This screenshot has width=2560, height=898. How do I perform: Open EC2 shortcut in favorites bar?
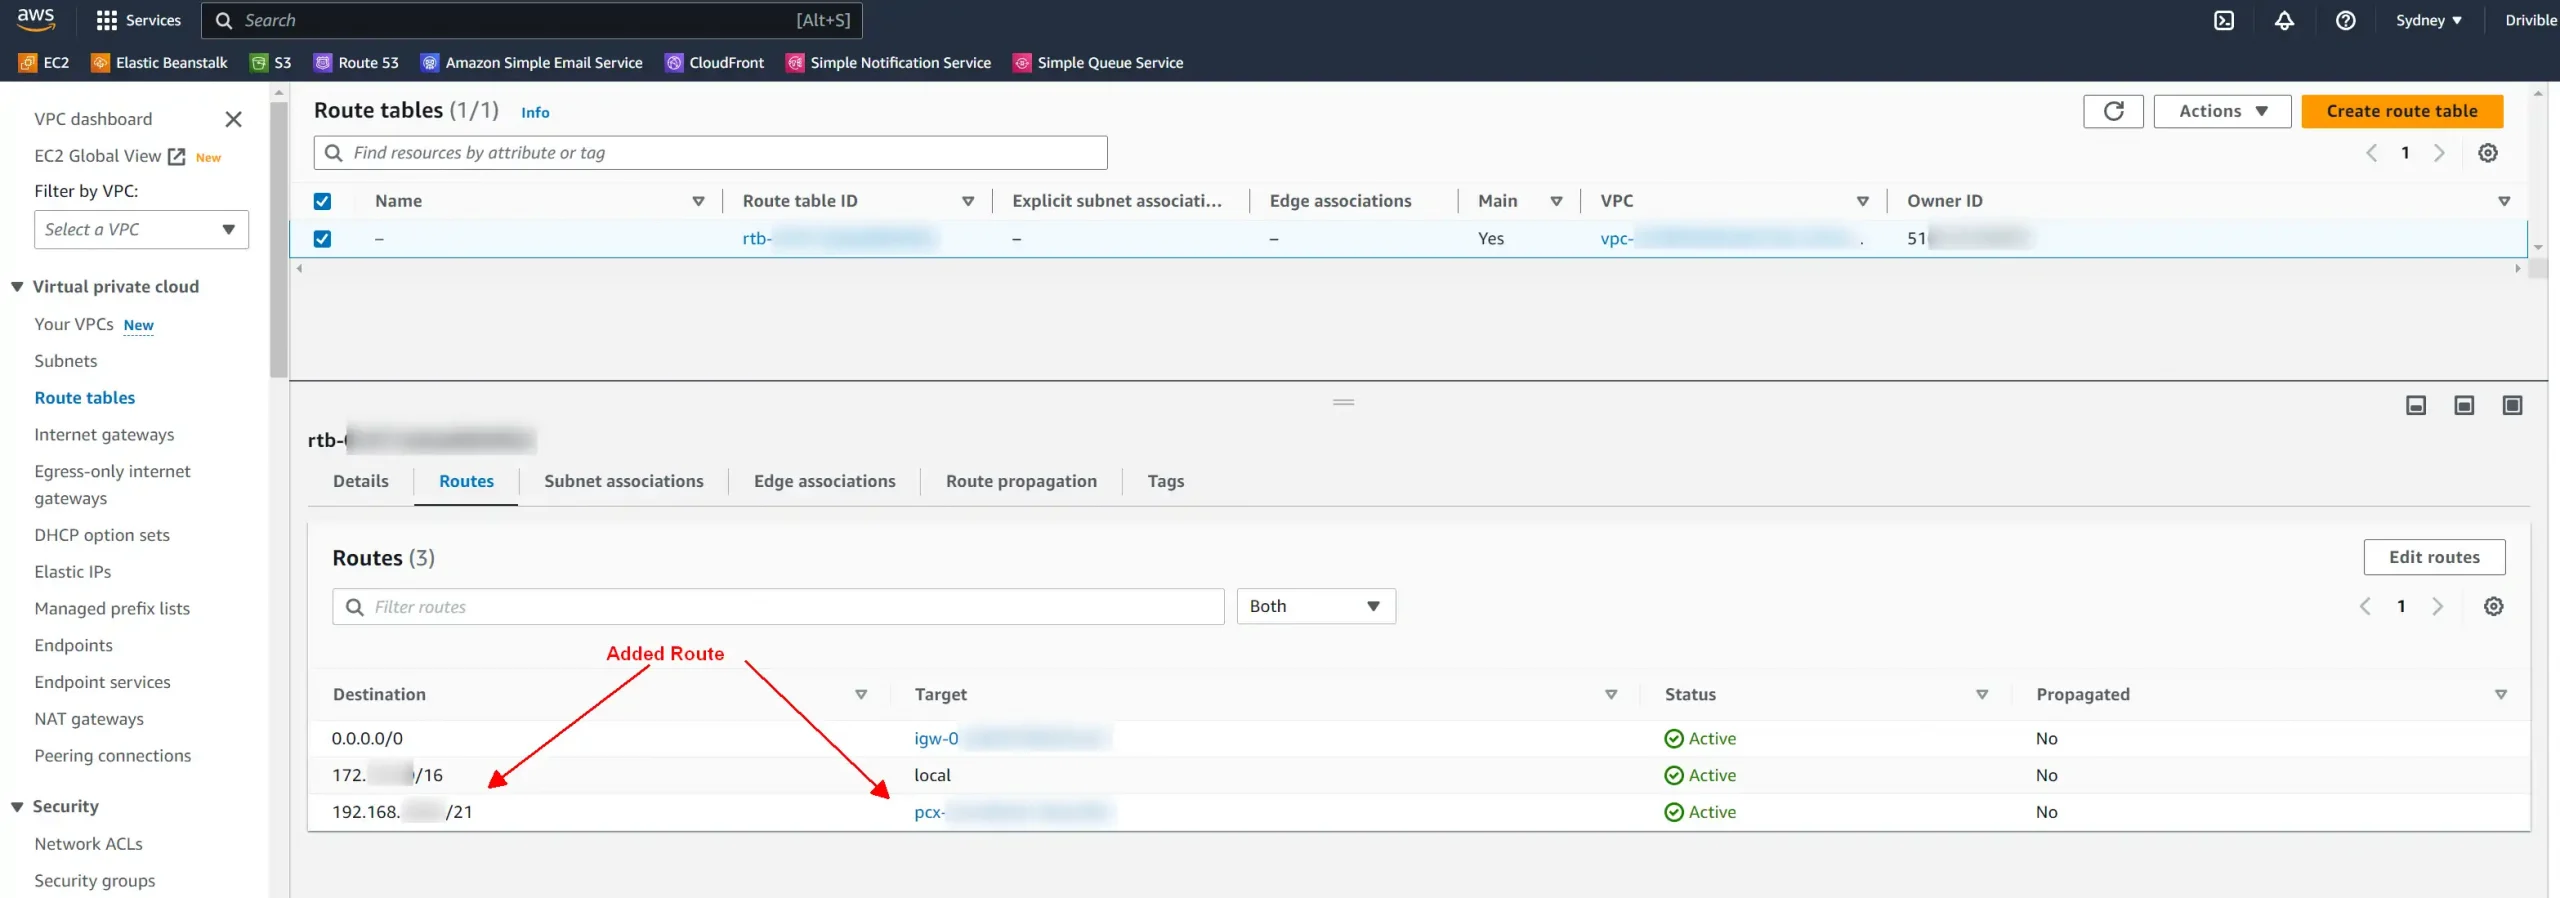(44, 62)
